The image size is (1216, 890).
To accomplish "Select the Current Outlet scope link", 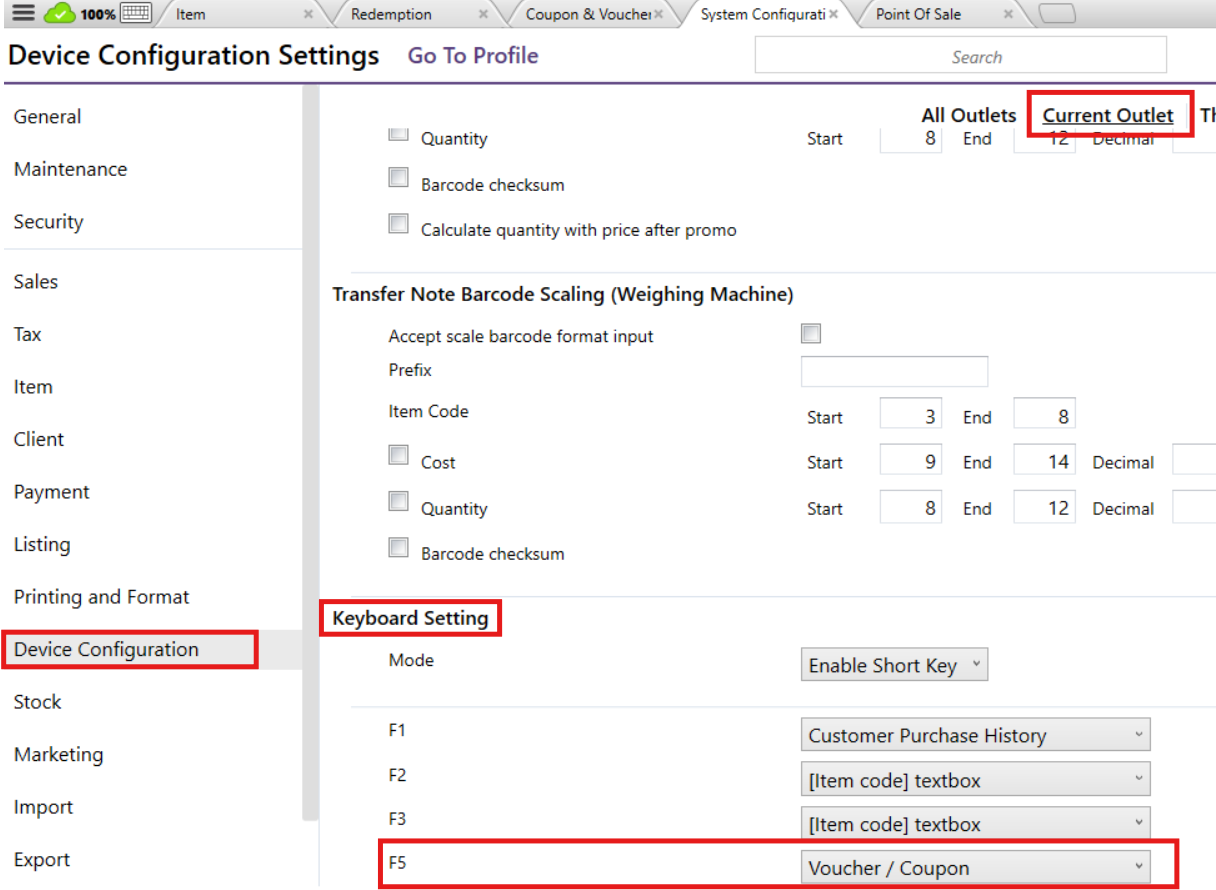I will [1108, 116].
